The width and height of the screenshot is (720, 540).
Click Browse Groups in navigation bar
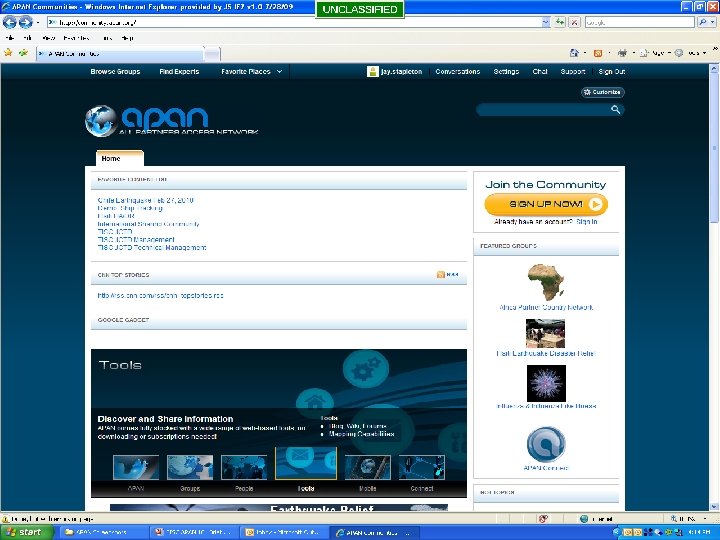tap(115, 71)
